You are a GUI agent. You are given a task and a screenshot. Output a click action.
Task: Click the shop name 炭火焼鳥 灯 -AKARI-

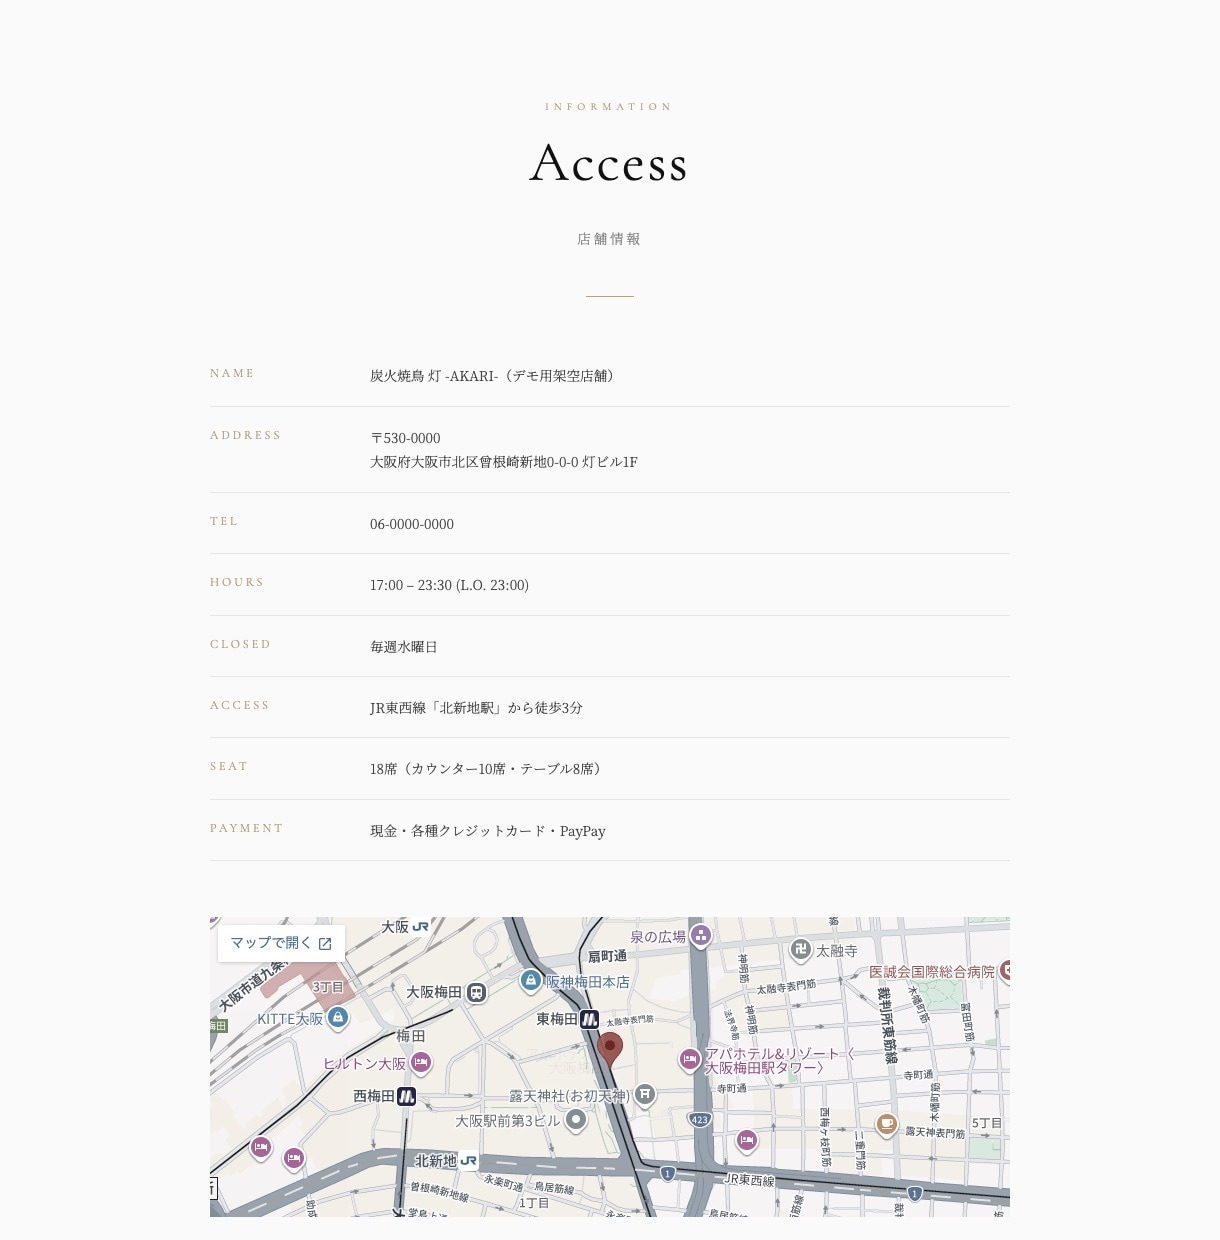[434, 376]
